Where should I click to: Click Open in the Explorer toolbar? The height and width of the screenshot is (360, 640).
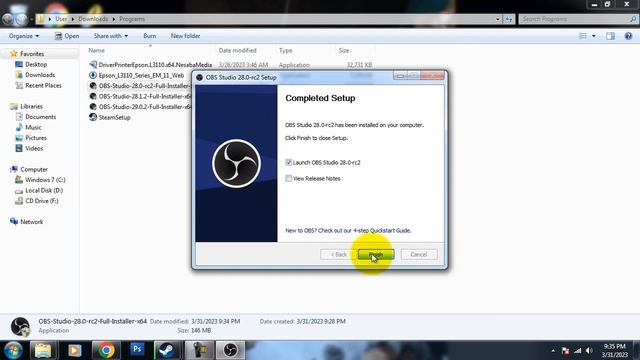(x=67, y=36)
